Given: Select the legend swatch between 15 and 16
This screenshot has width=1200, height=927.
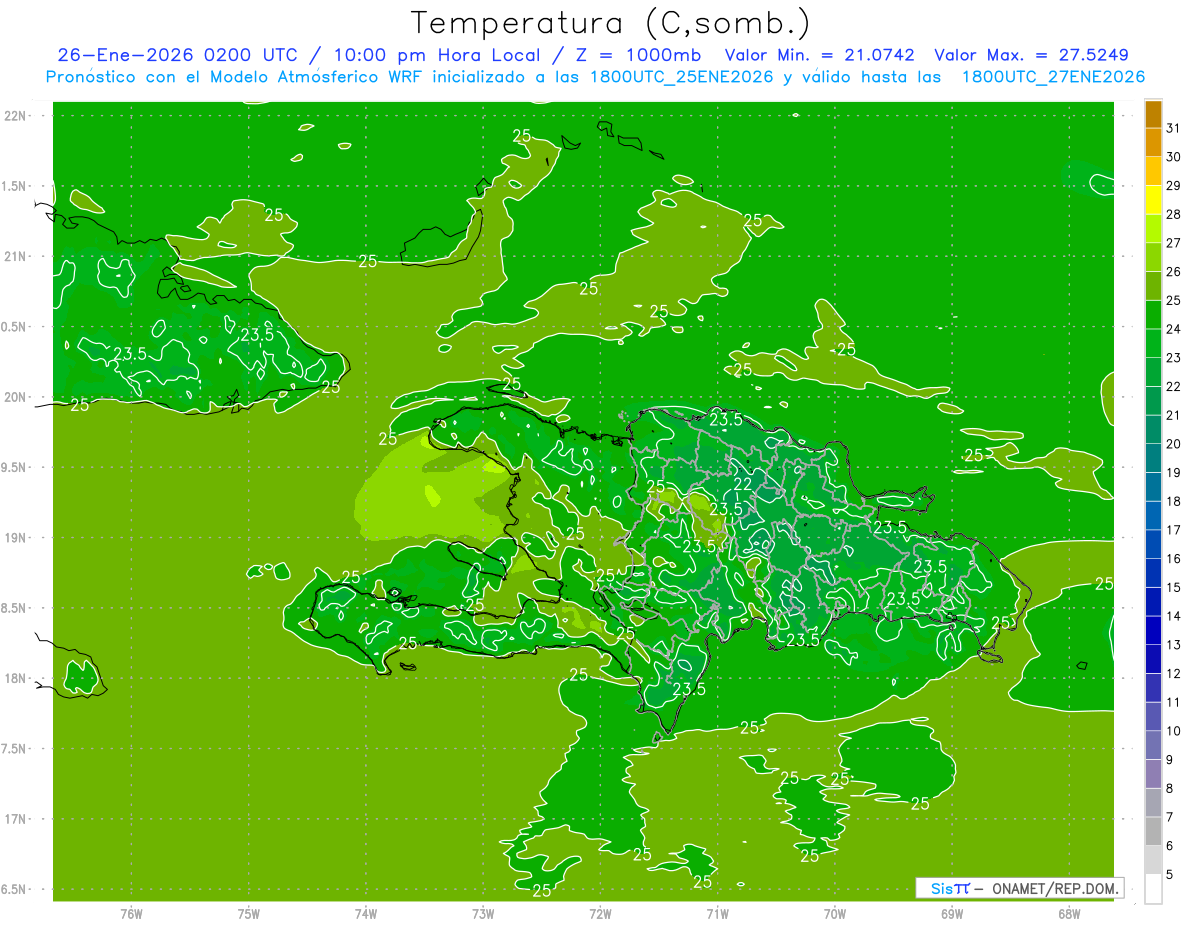Looking at the screenshot, I should click(x=1153, y=573).
